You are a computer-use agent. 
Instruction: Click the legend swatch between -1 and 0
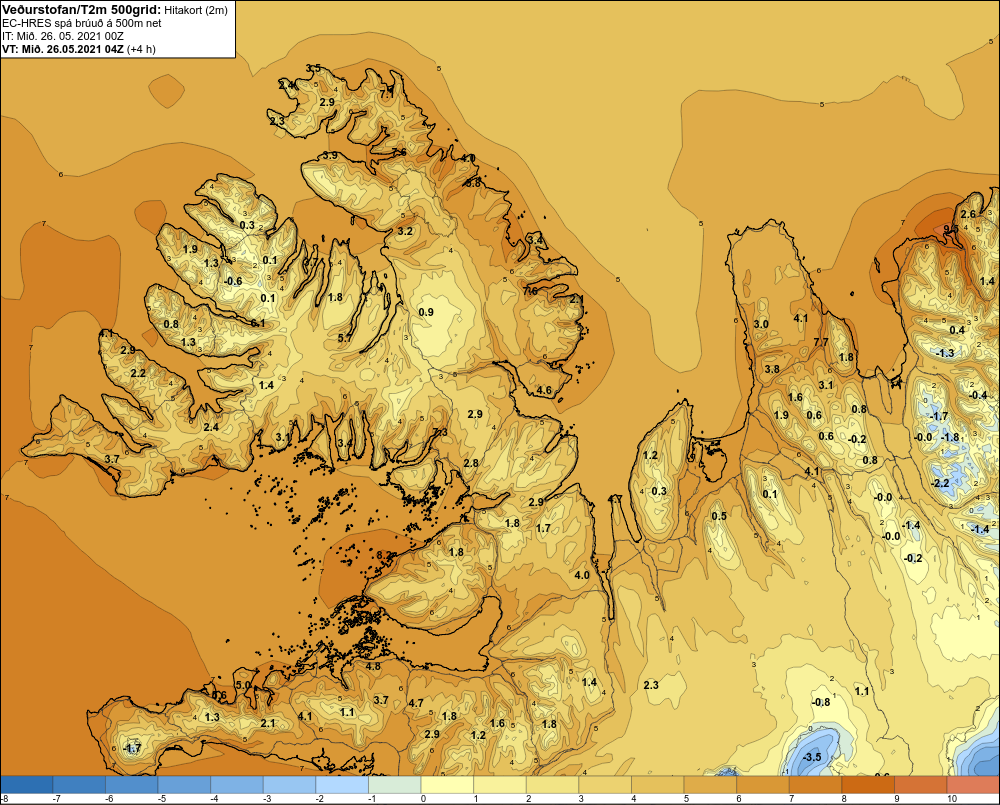pyautogui.click(x=395, y=785)
